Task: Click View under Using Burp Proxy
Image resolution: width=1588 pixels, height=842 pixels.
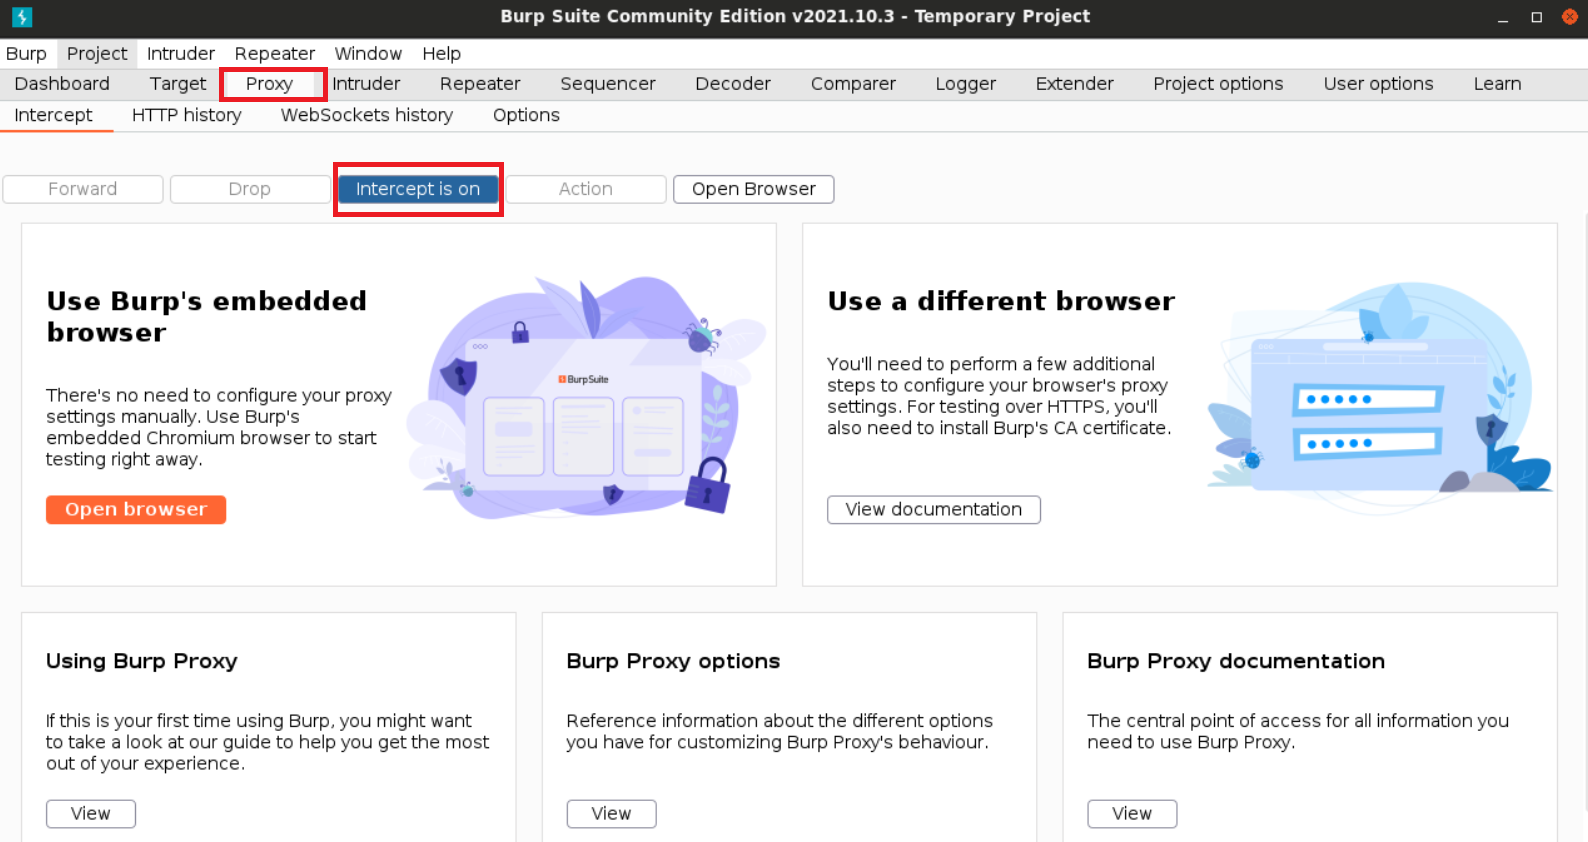Action: click(91, 814)
